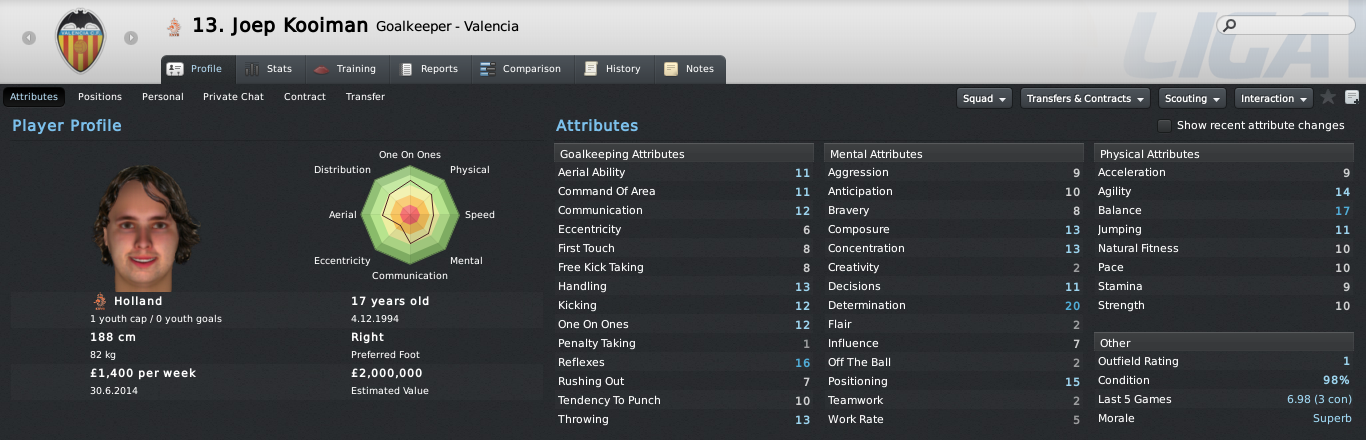The image size is (1366, 440).
Task: Go to the Contract section
Action: click(305, 97)
